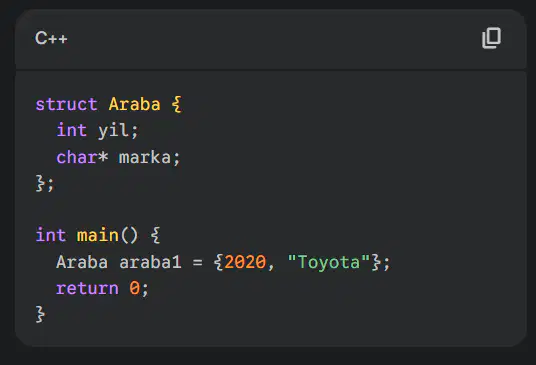Click the number 2020
536x365 pixels.
[245, 262]
